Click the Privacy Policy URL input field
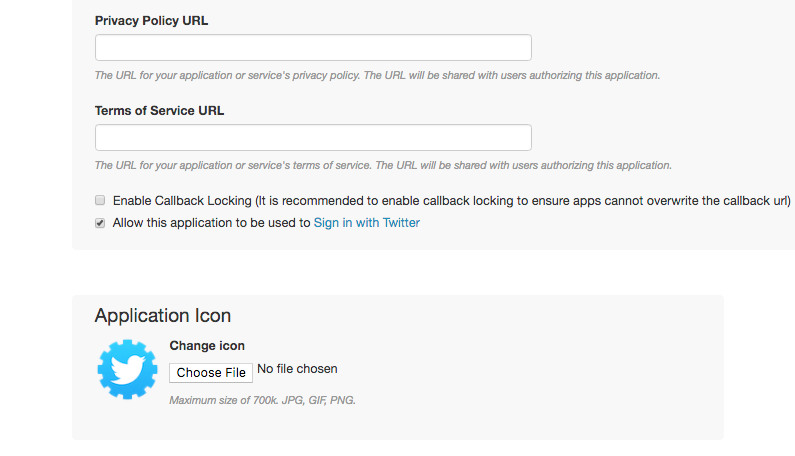Screen dimensions: 795x456 pos(313,48)
